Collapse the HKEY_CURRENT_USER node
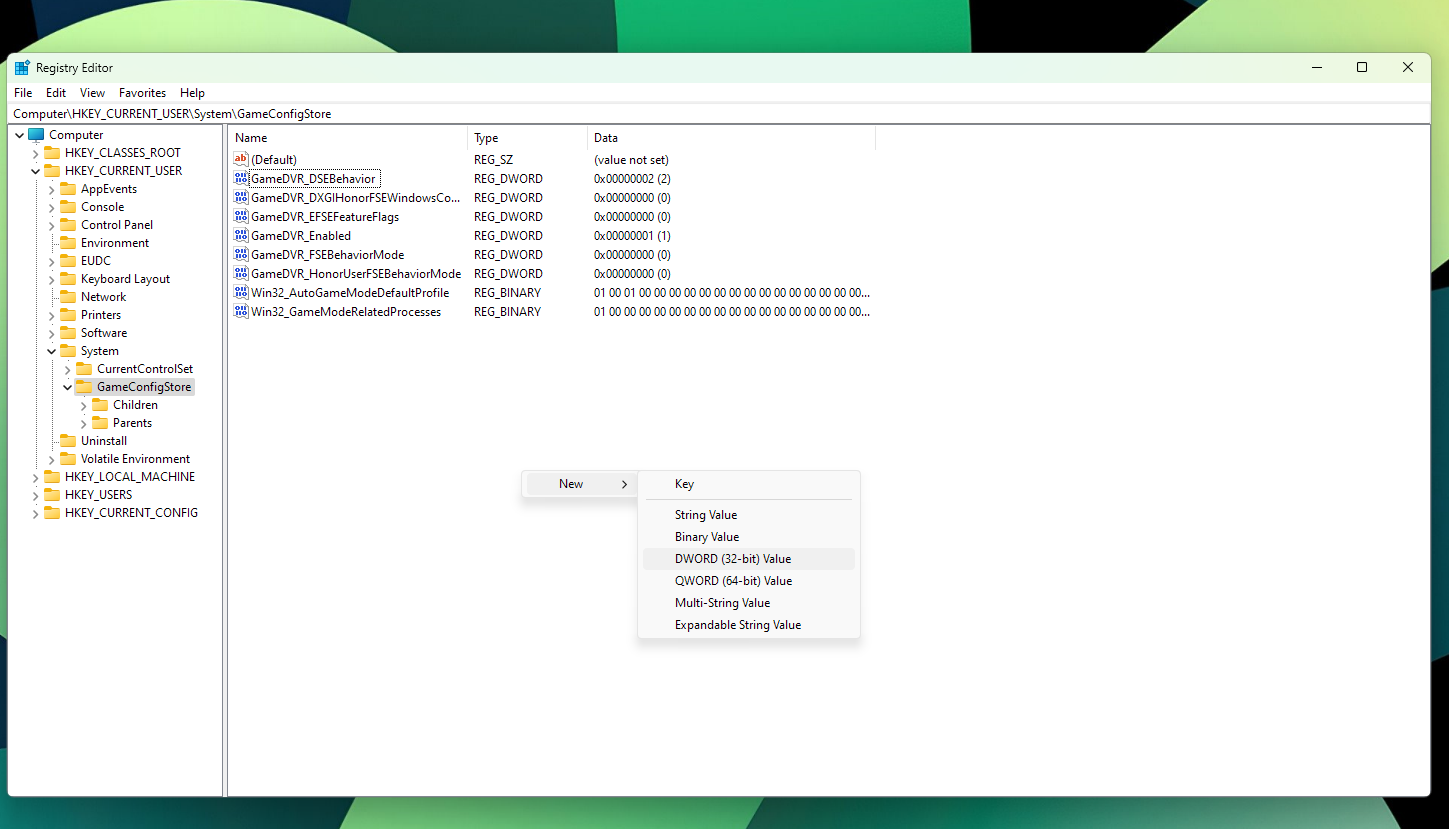The height and width of the screenshot is (829, 1449). point(36,171)
